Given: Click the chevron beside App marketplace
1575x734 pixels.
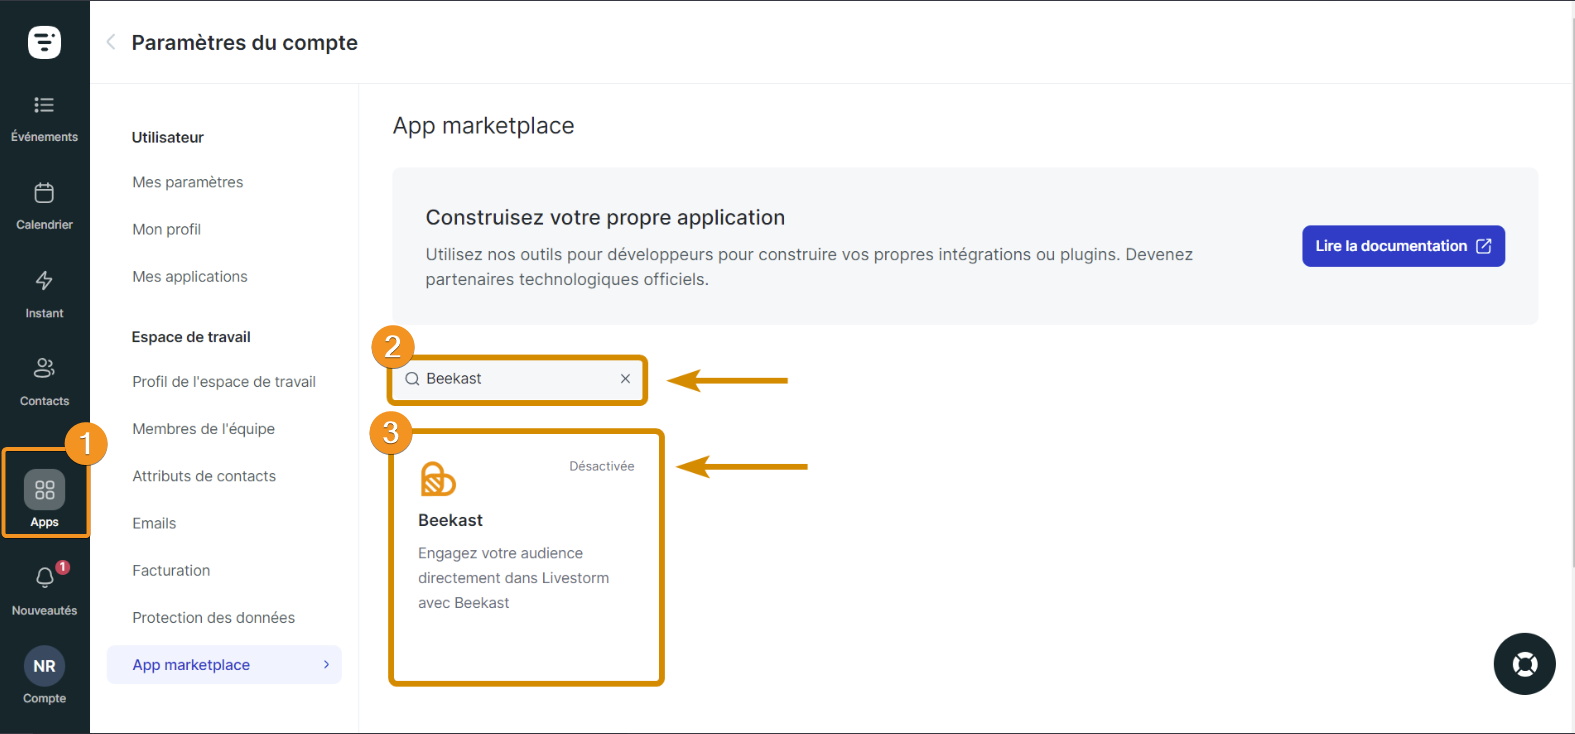Looking at the screenshot, I should tap(326, 665).
